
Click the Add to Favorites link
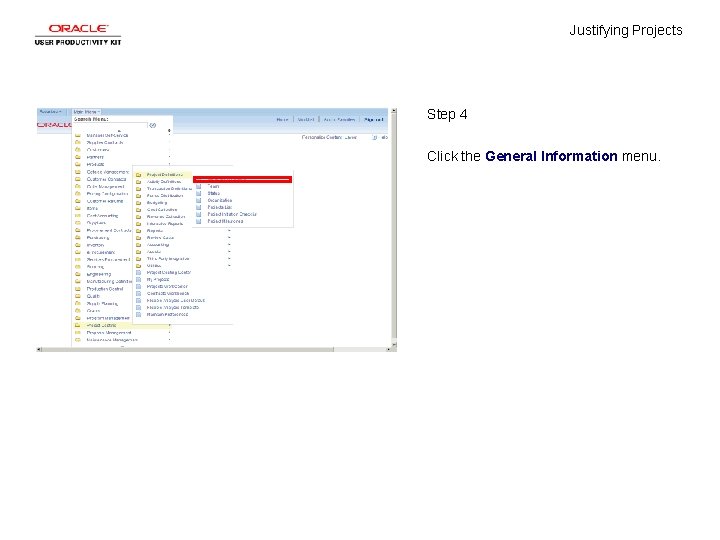[339, 119]
